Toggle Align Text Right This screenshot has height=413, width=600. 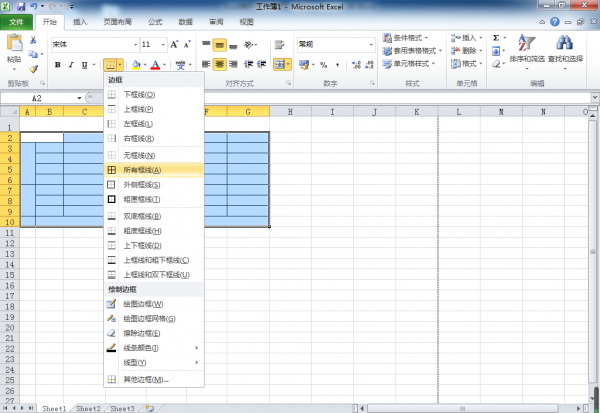233,64
